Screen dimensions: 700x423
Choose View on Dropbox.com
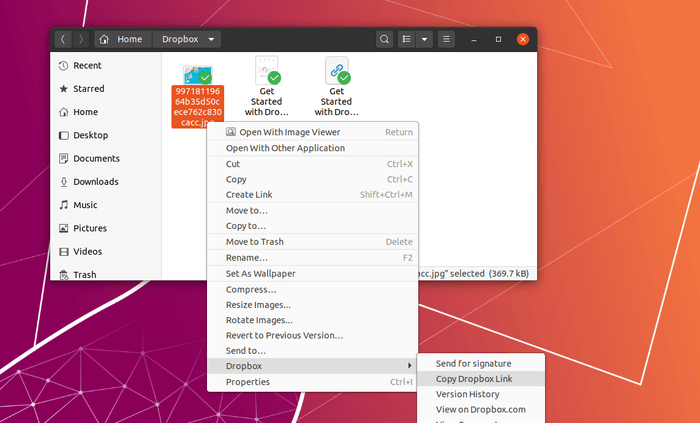coord(481,410)
